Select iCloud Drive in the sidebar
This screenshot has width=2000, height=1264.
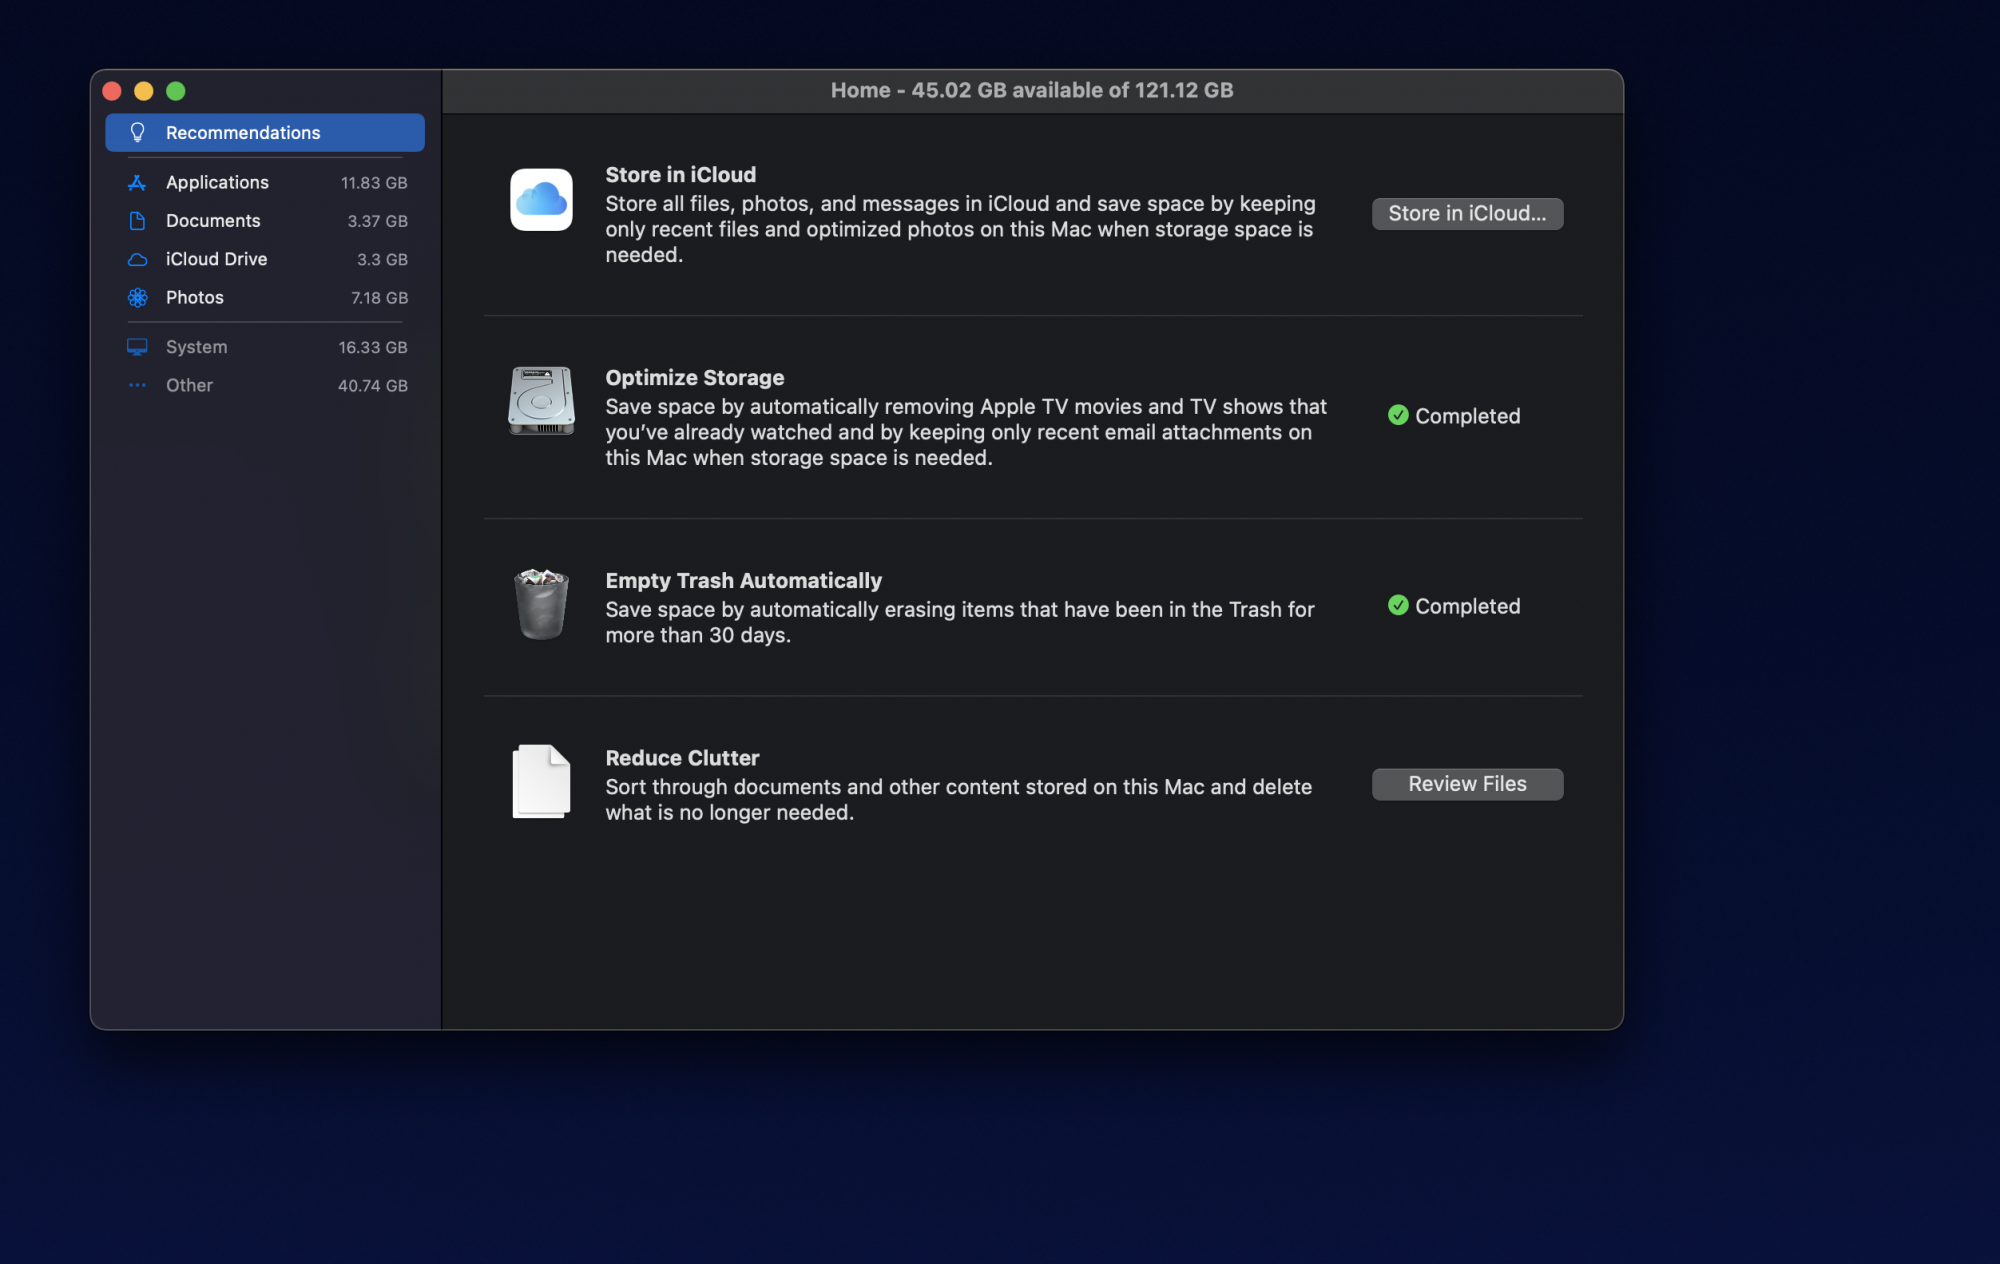click(x=265, y=259)
